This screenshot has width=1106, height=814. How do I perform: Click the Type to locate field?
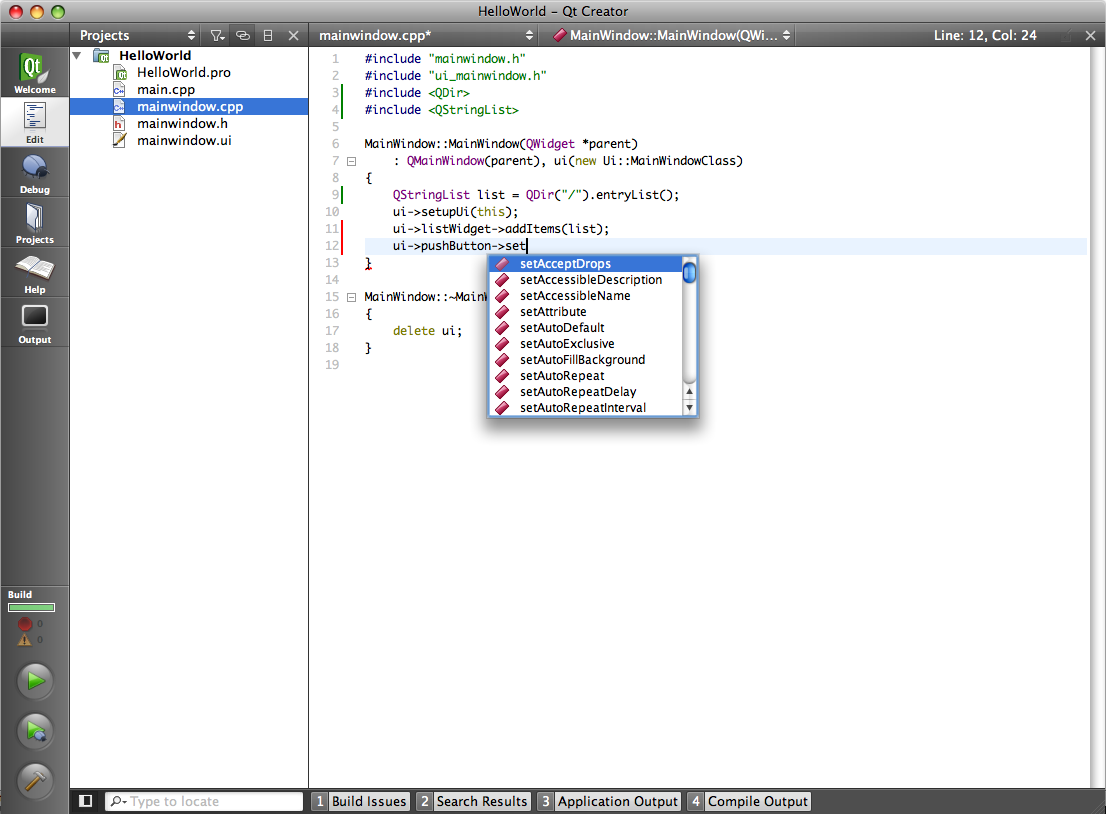click(205, 801)
